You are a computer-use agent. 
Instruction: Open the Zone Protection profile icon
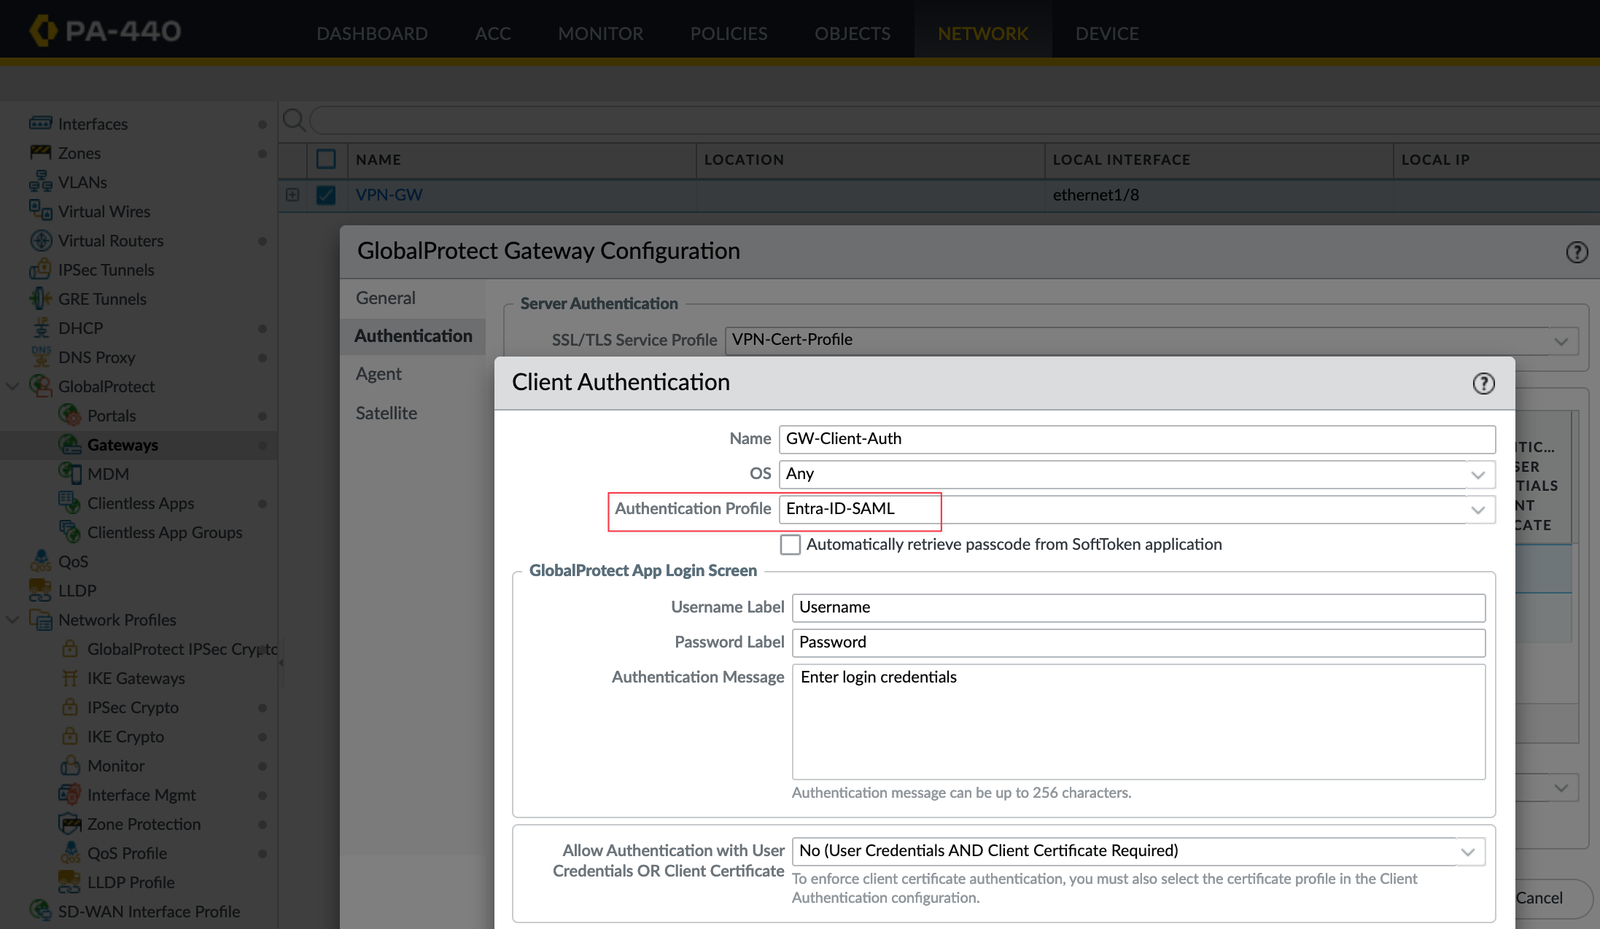[70, 823]
